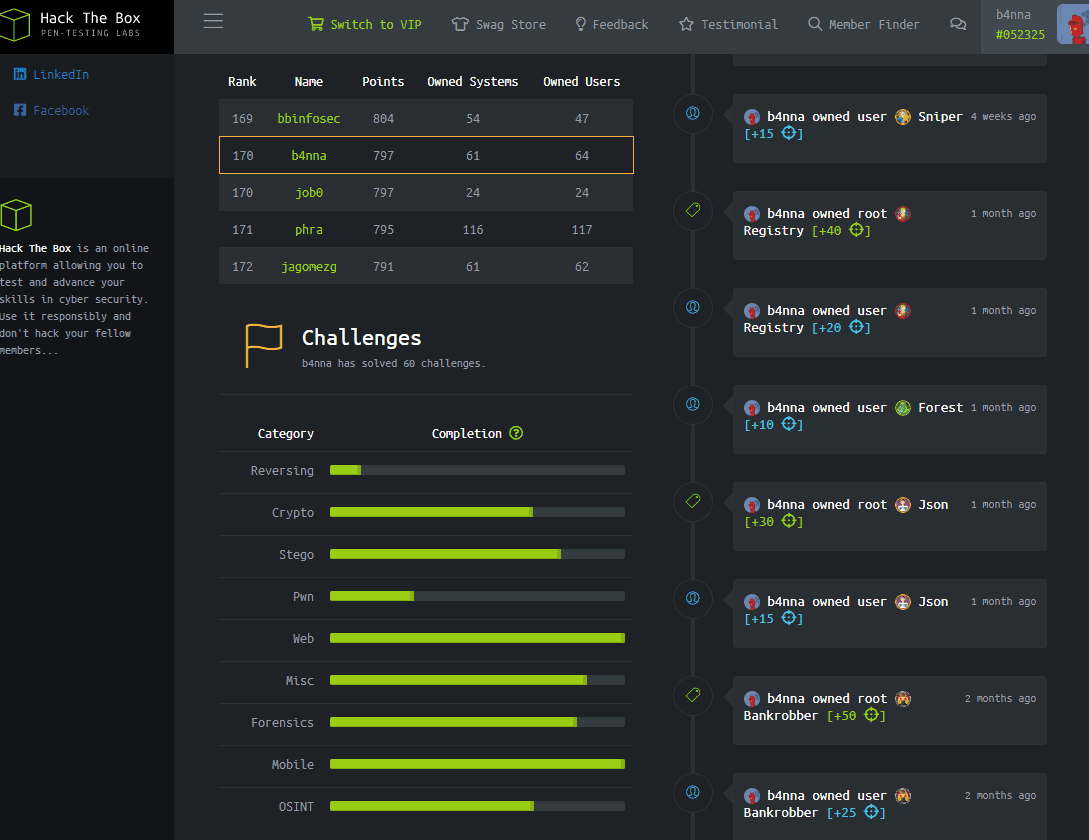Click the magnifier Member Finder icon
The image size is (1089, 840).
pyautogui.click(x=815, y=24)
